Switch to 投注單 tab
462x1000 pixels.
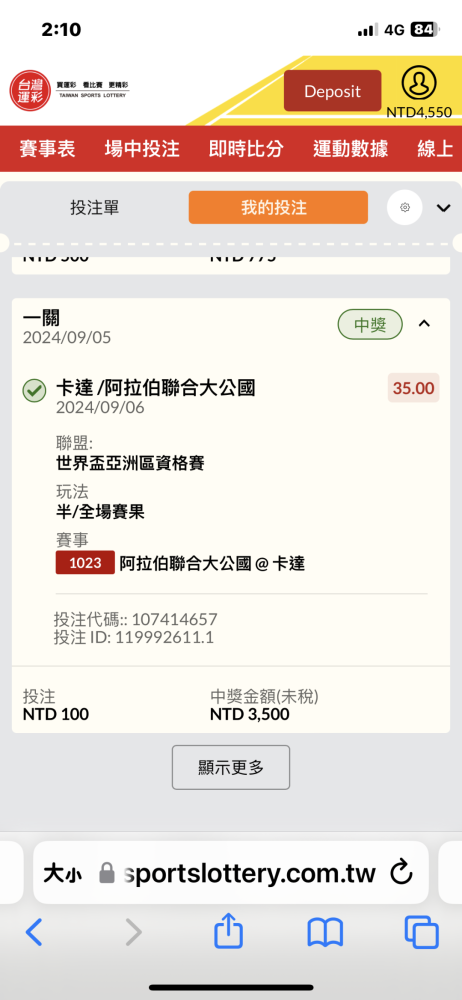[x=94, y=207]
